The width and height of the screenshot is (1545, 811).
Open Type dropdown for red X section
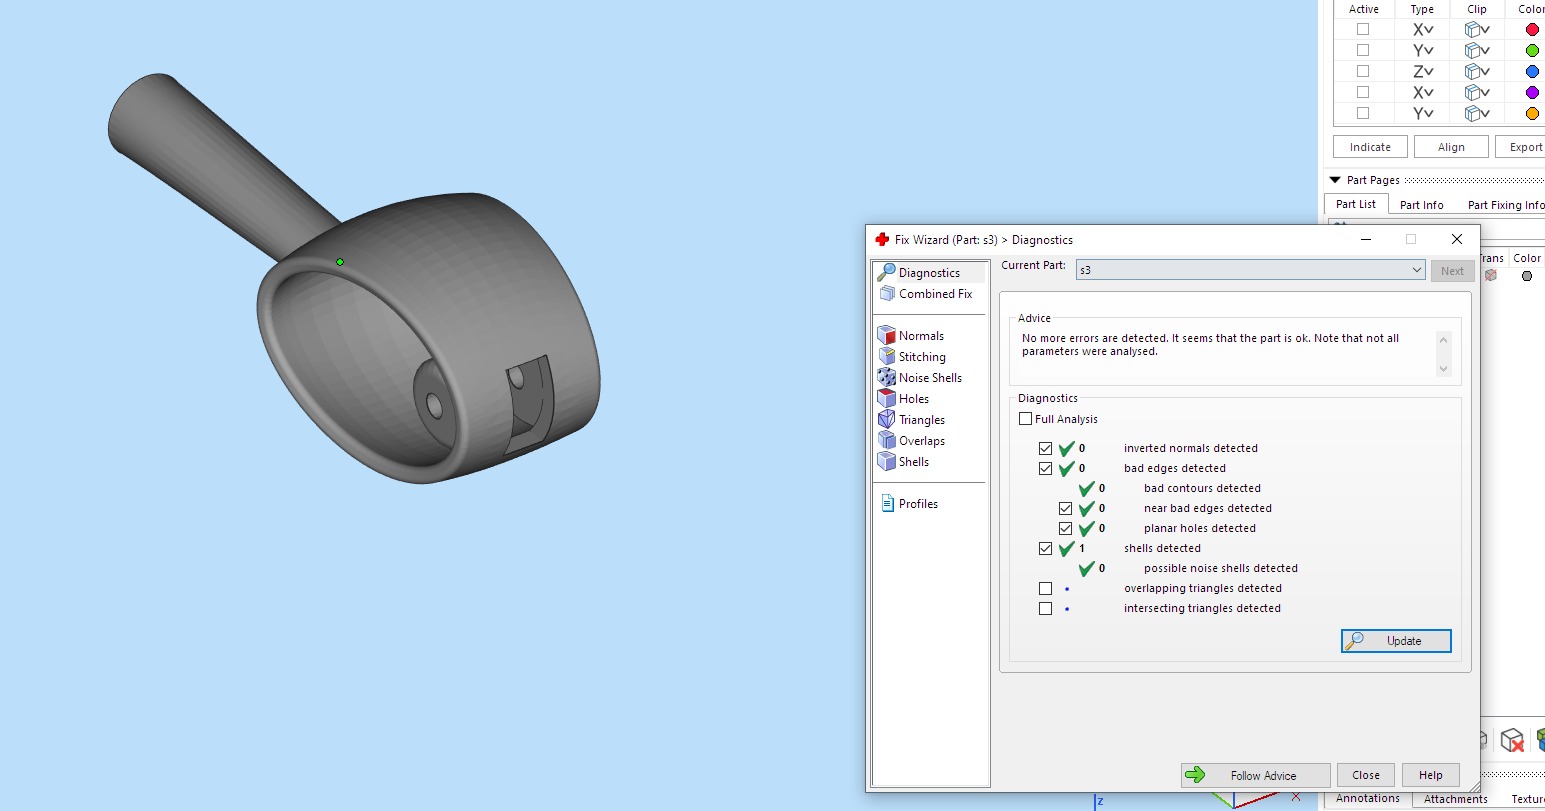click(1423, 30)
